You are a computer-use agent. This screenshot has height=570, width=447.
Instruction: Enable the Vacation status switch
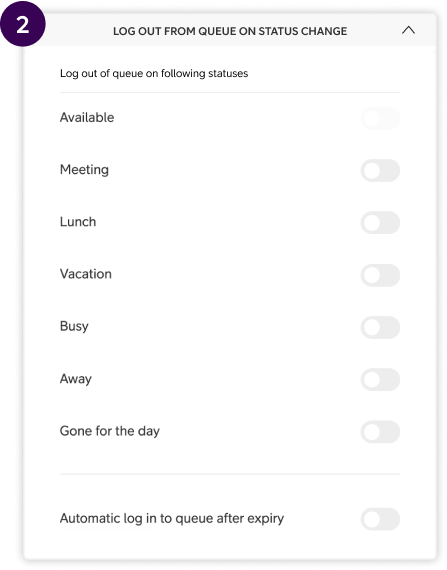pyautogui.click(x=380, y=275)
